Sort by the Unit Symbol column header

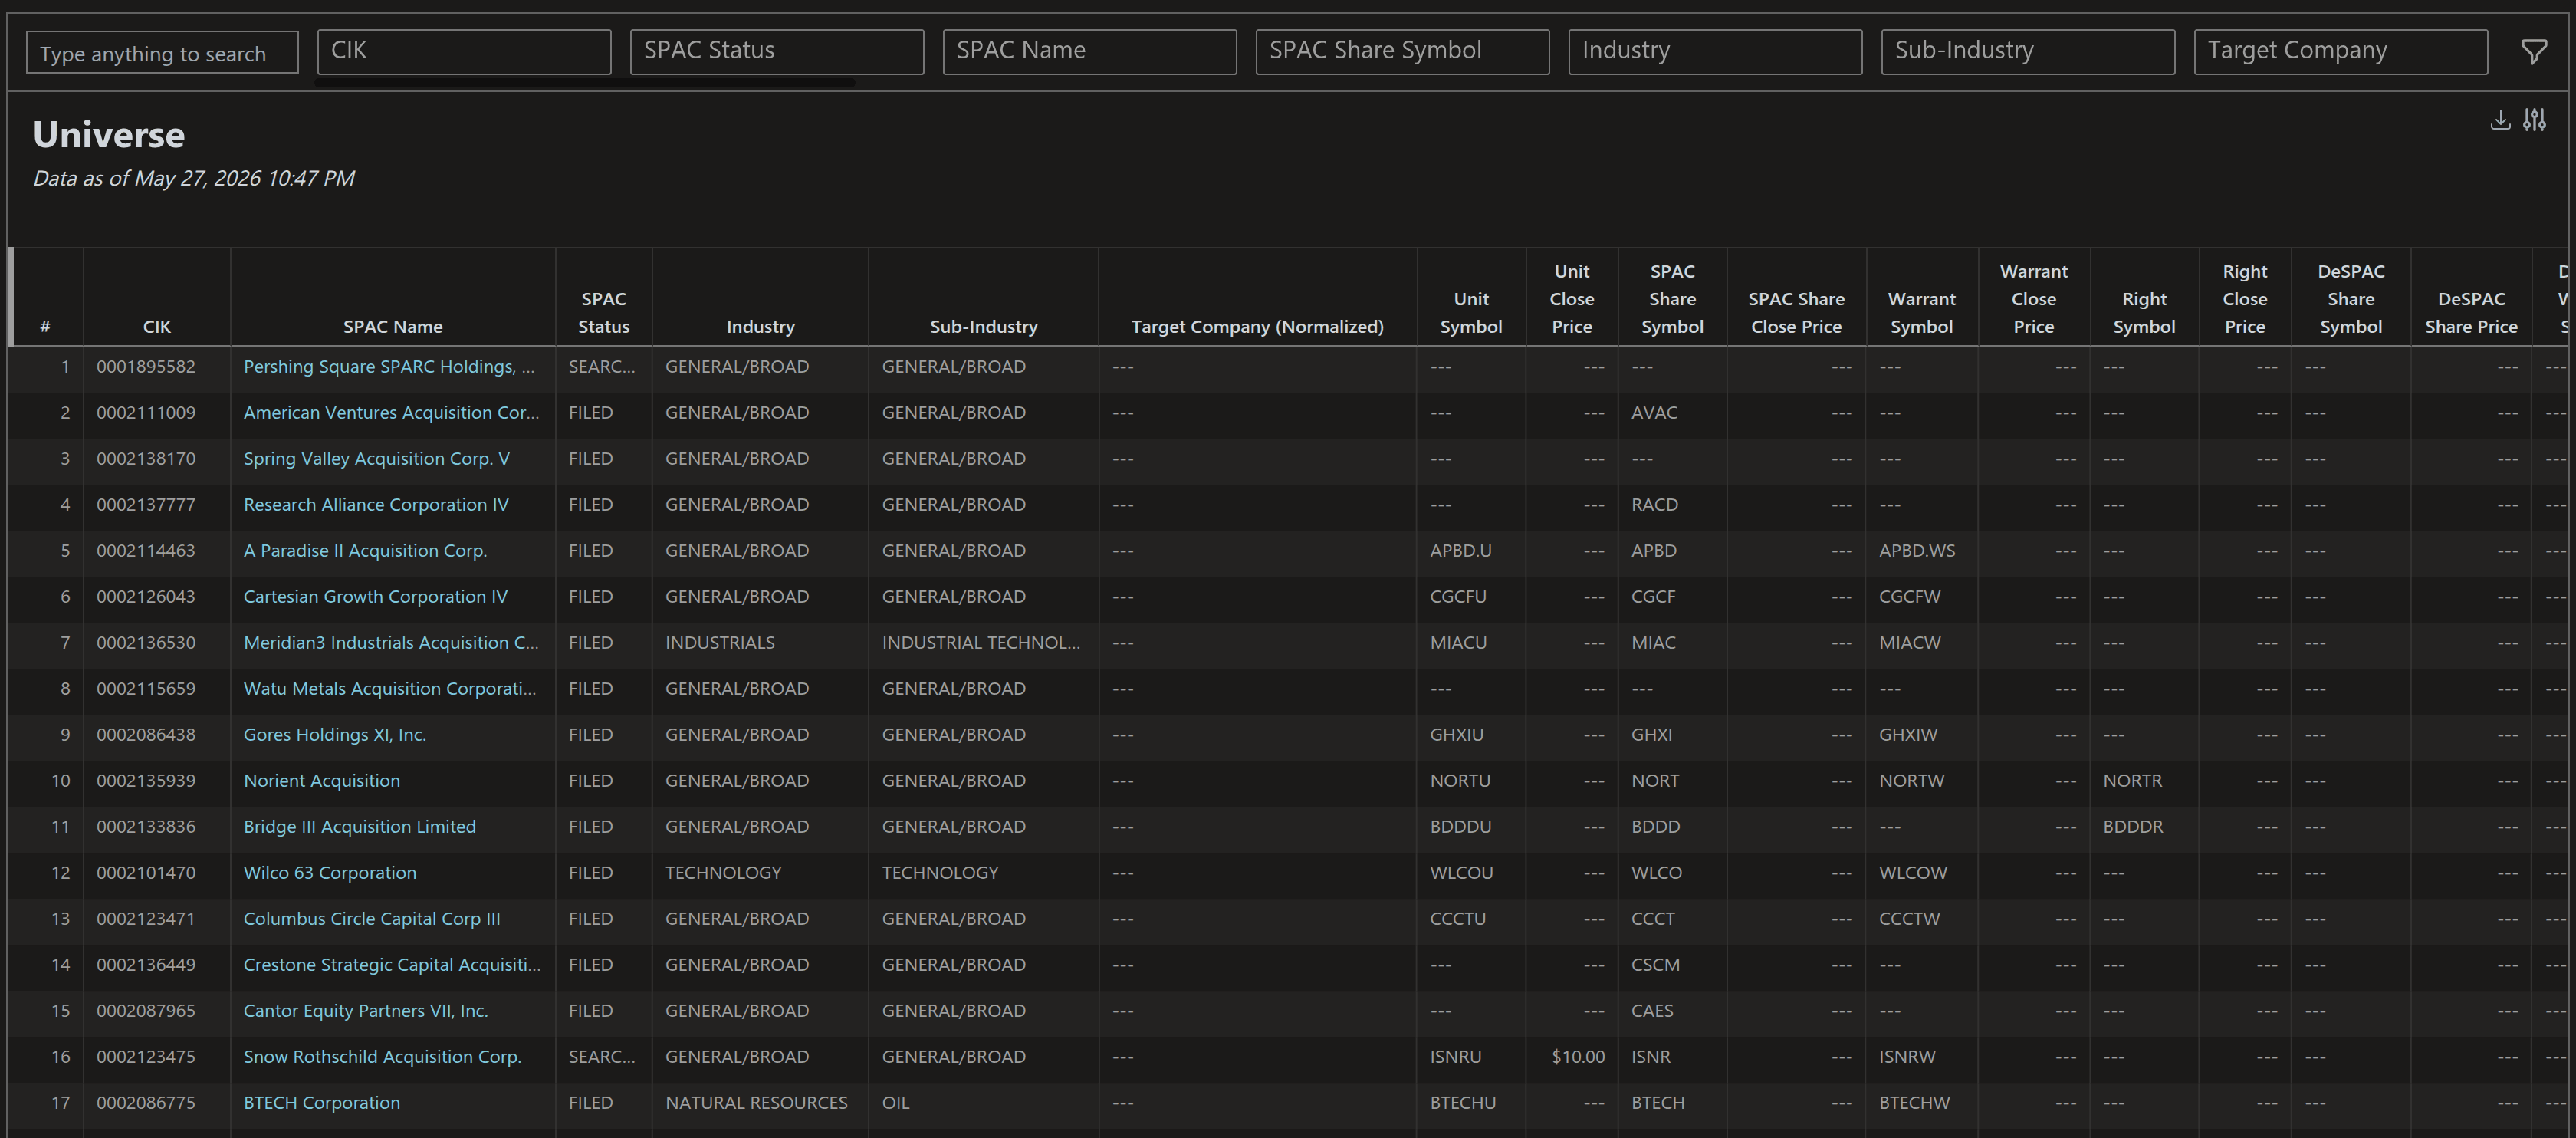point(1471,312)
